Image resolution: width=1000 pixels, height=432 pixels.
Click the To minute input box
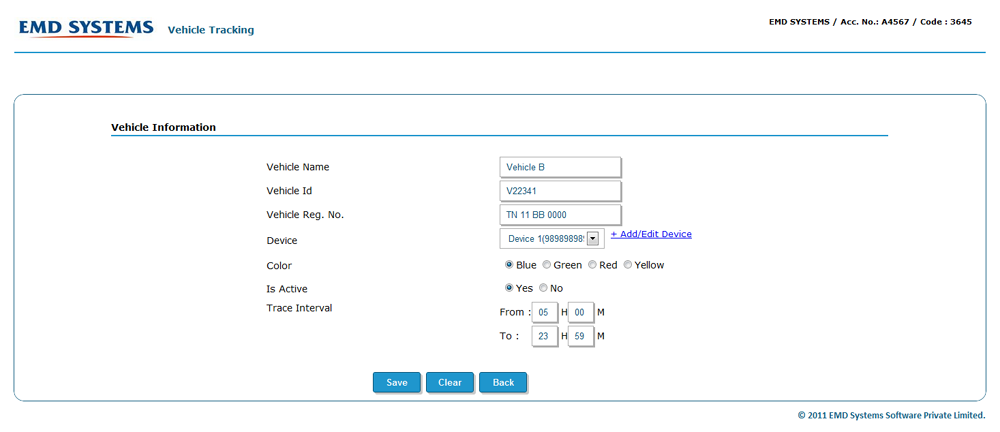[581, 336]
